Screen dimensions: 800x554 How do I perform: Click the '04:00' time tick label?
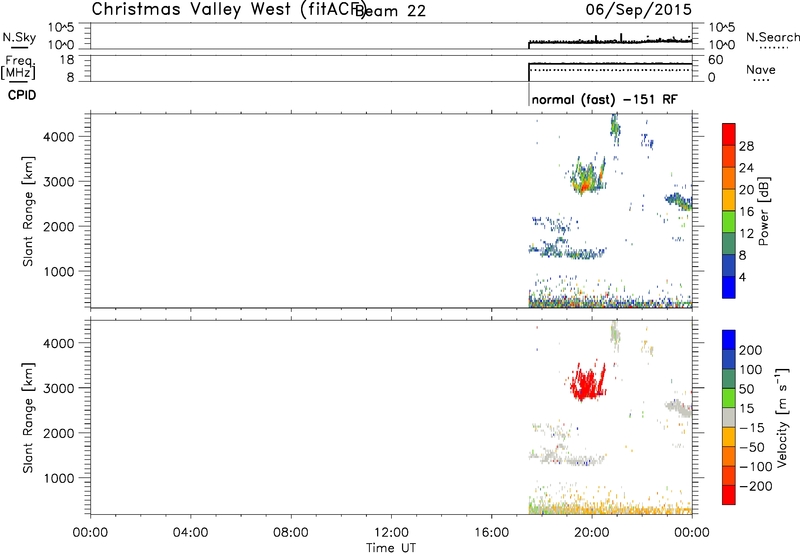coord(191,533)
